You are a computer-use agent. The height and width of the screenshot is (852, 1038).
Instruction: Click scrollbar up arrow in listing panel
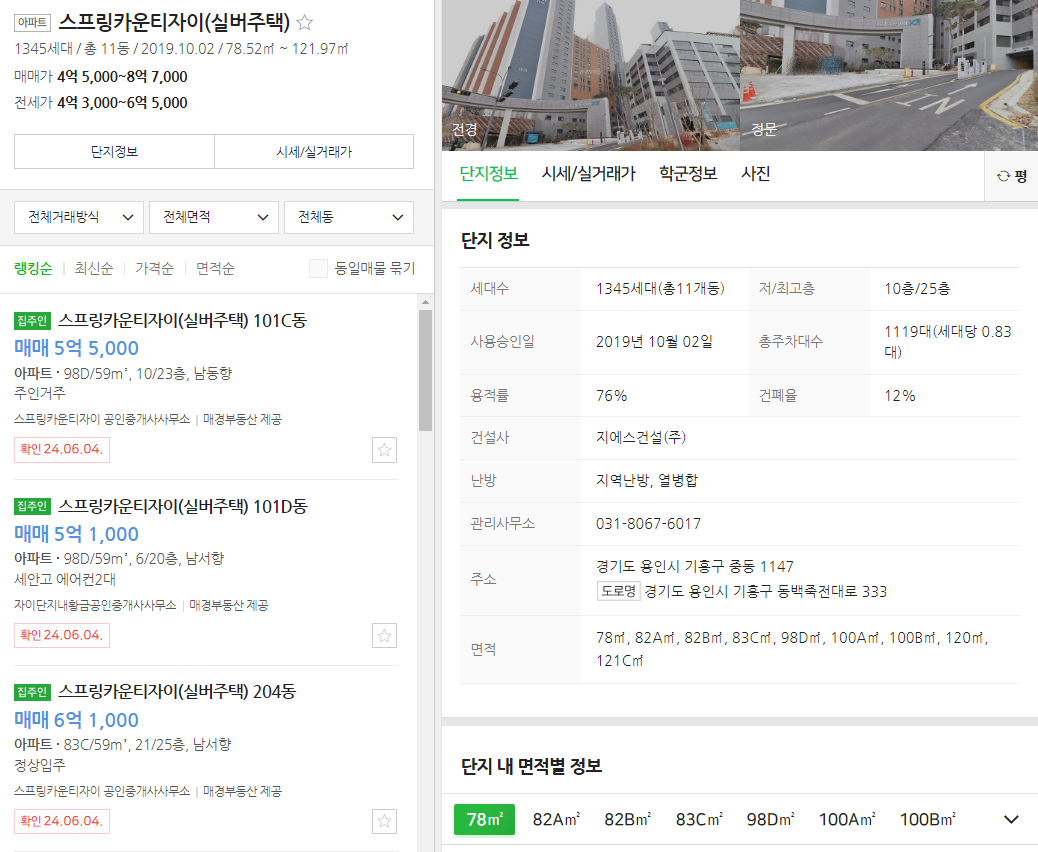point(425,303)
